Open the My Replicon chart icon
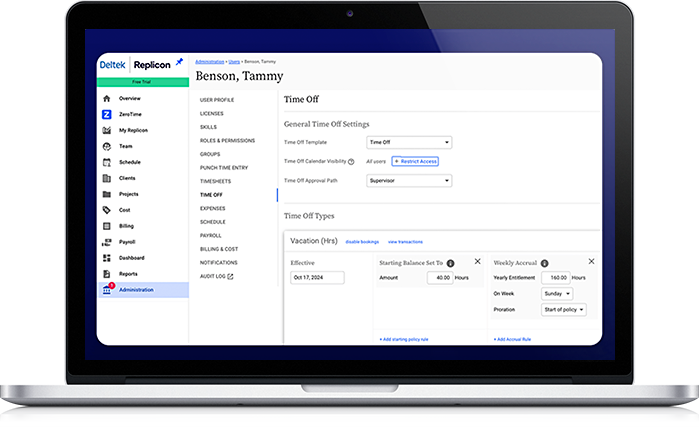 click(107, 130)
